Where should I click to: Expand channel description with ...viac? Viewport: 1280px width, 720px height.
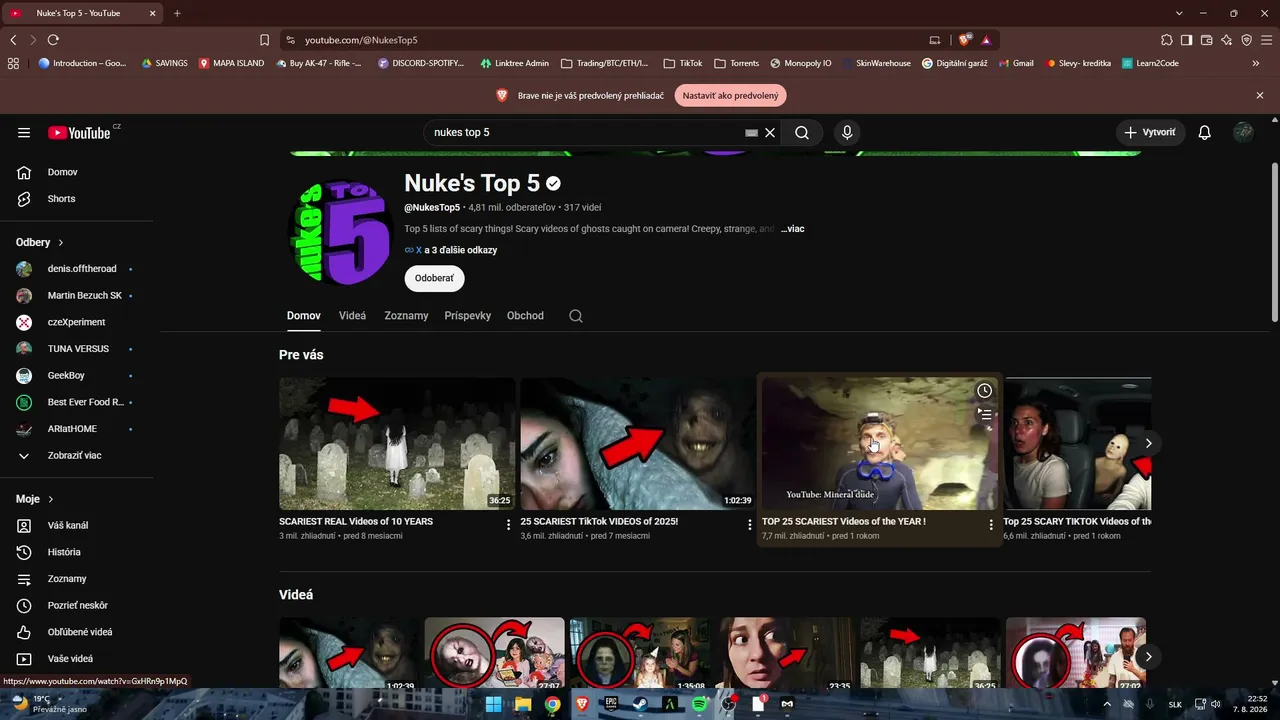pos(793,229)
